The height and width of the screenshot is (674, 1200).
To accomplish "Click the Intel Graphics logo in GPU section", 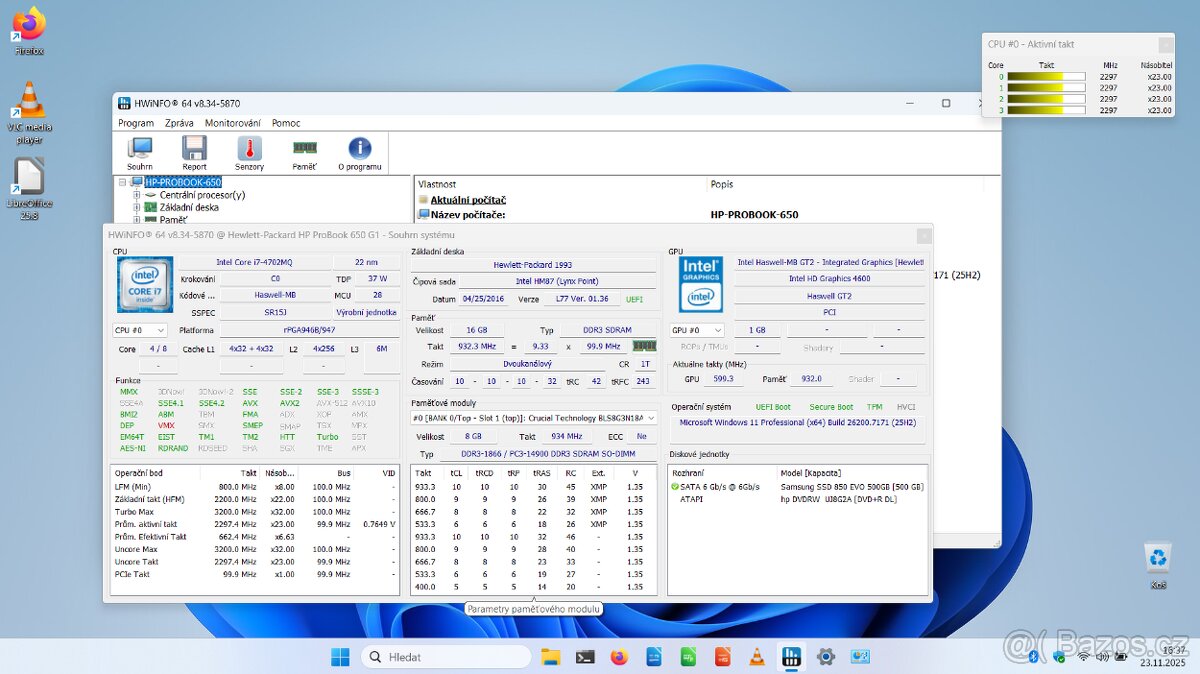I will (x=700, y=283).
